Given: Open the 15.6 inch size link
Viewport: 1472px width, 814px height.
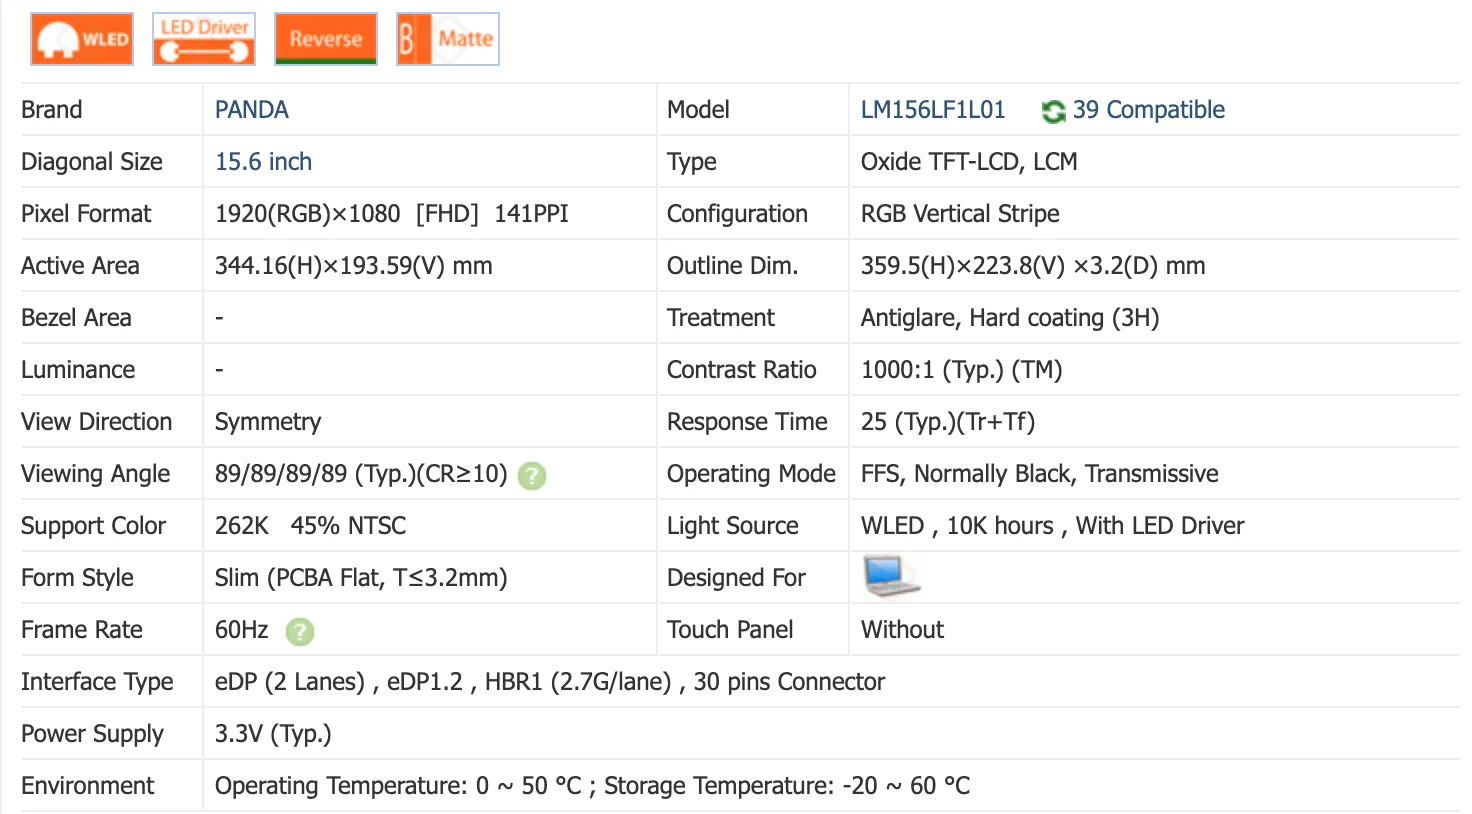Looking at the screenshot, I should (263, 162).
